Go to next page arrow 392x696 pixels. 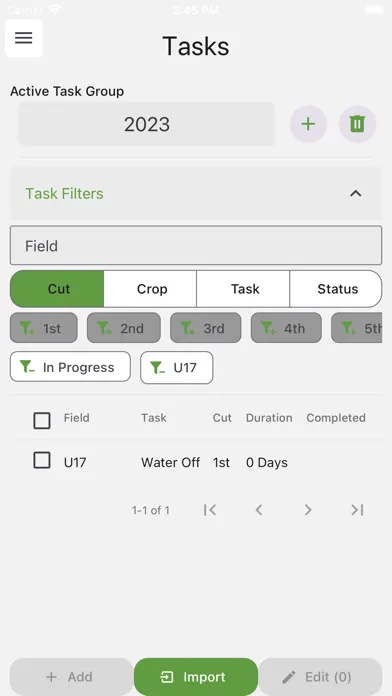(x=308, y=510)
